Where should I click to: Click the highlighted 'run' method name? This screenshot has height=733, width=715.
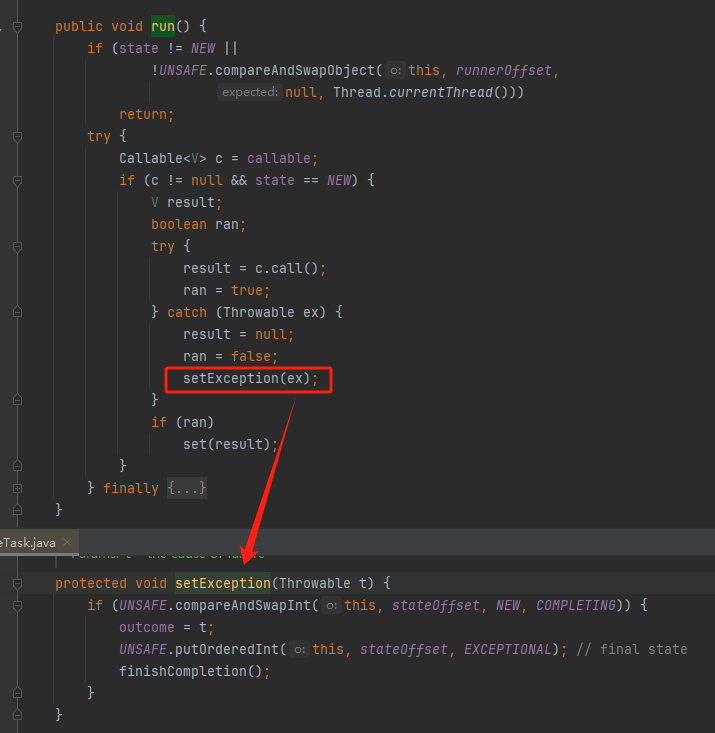click(x=163, y=26)
